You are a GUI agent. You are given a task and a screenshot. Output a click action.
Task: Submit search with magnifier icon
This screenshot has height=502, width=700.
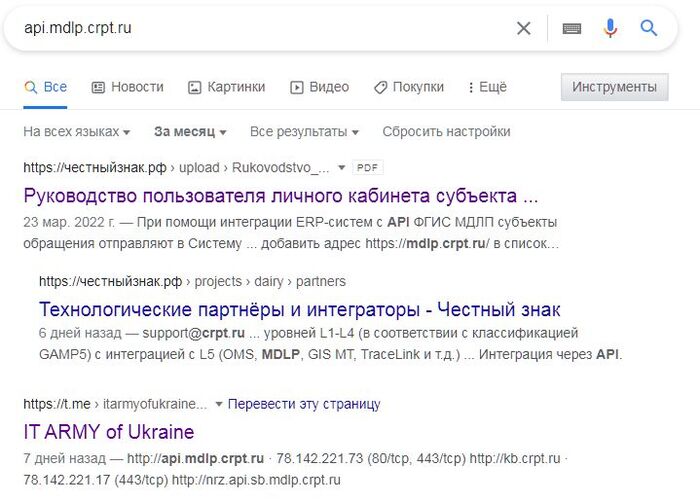pyautogui.click(x=649, y=28)
